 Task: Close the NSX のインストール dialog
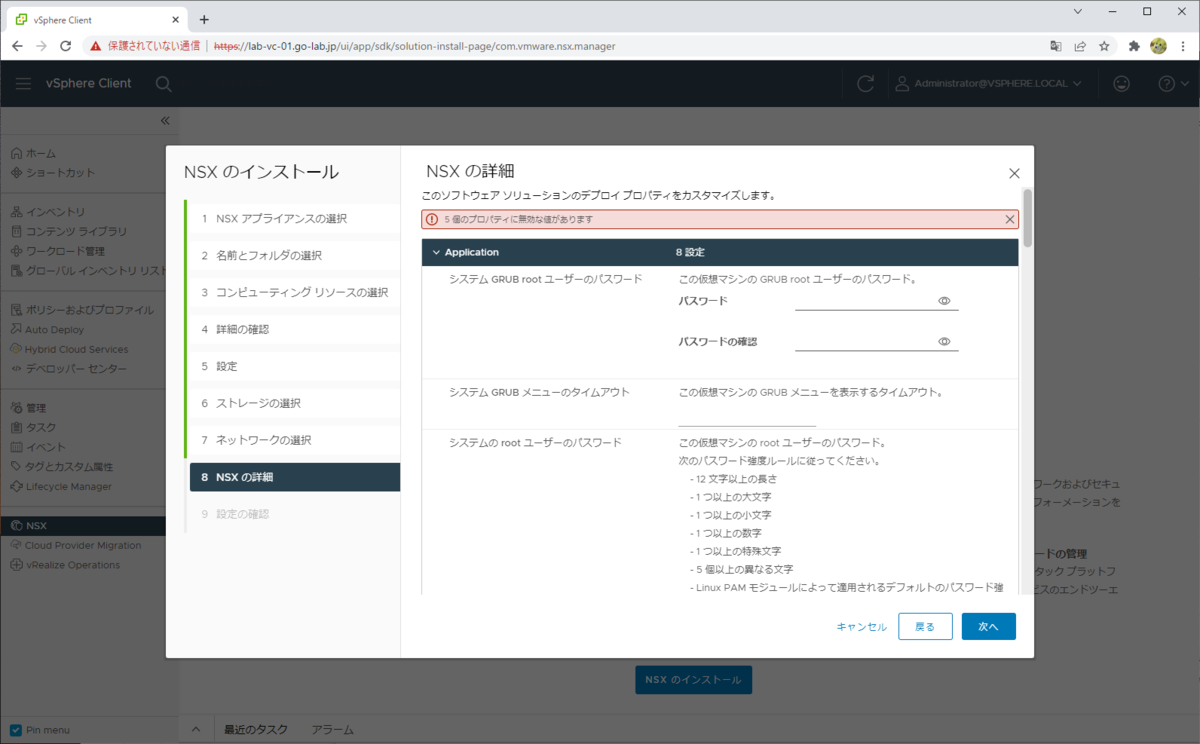[1014, 174]
